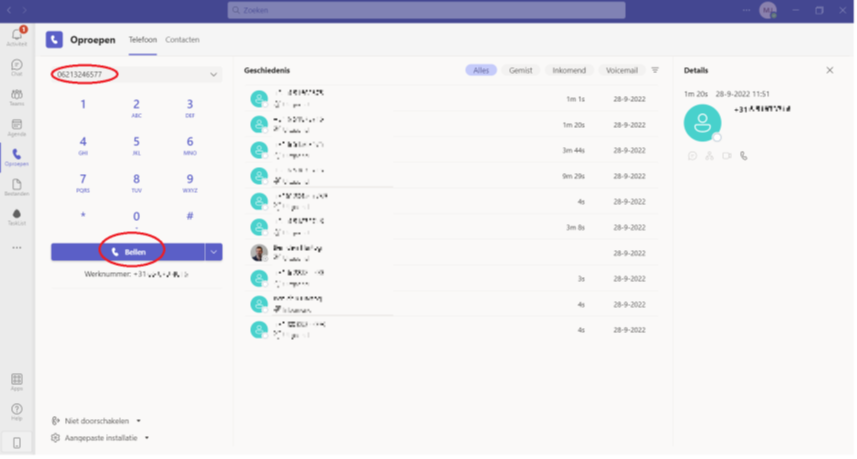This screenshot has width=857, height=459.
Task: Open the Apps icon in sidebar
Action: [16, 381]
